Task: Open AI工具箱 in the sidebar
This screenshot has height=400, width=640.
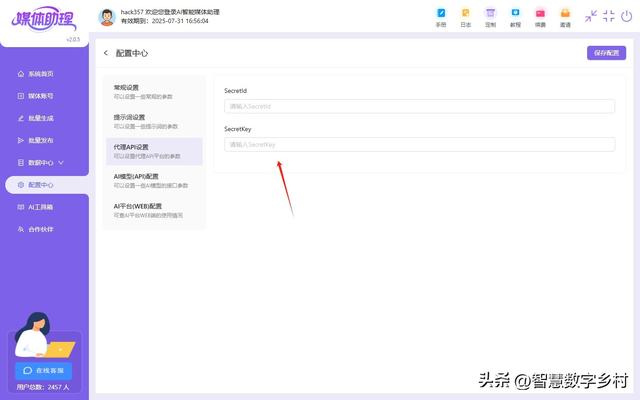Action: (36, 207)
